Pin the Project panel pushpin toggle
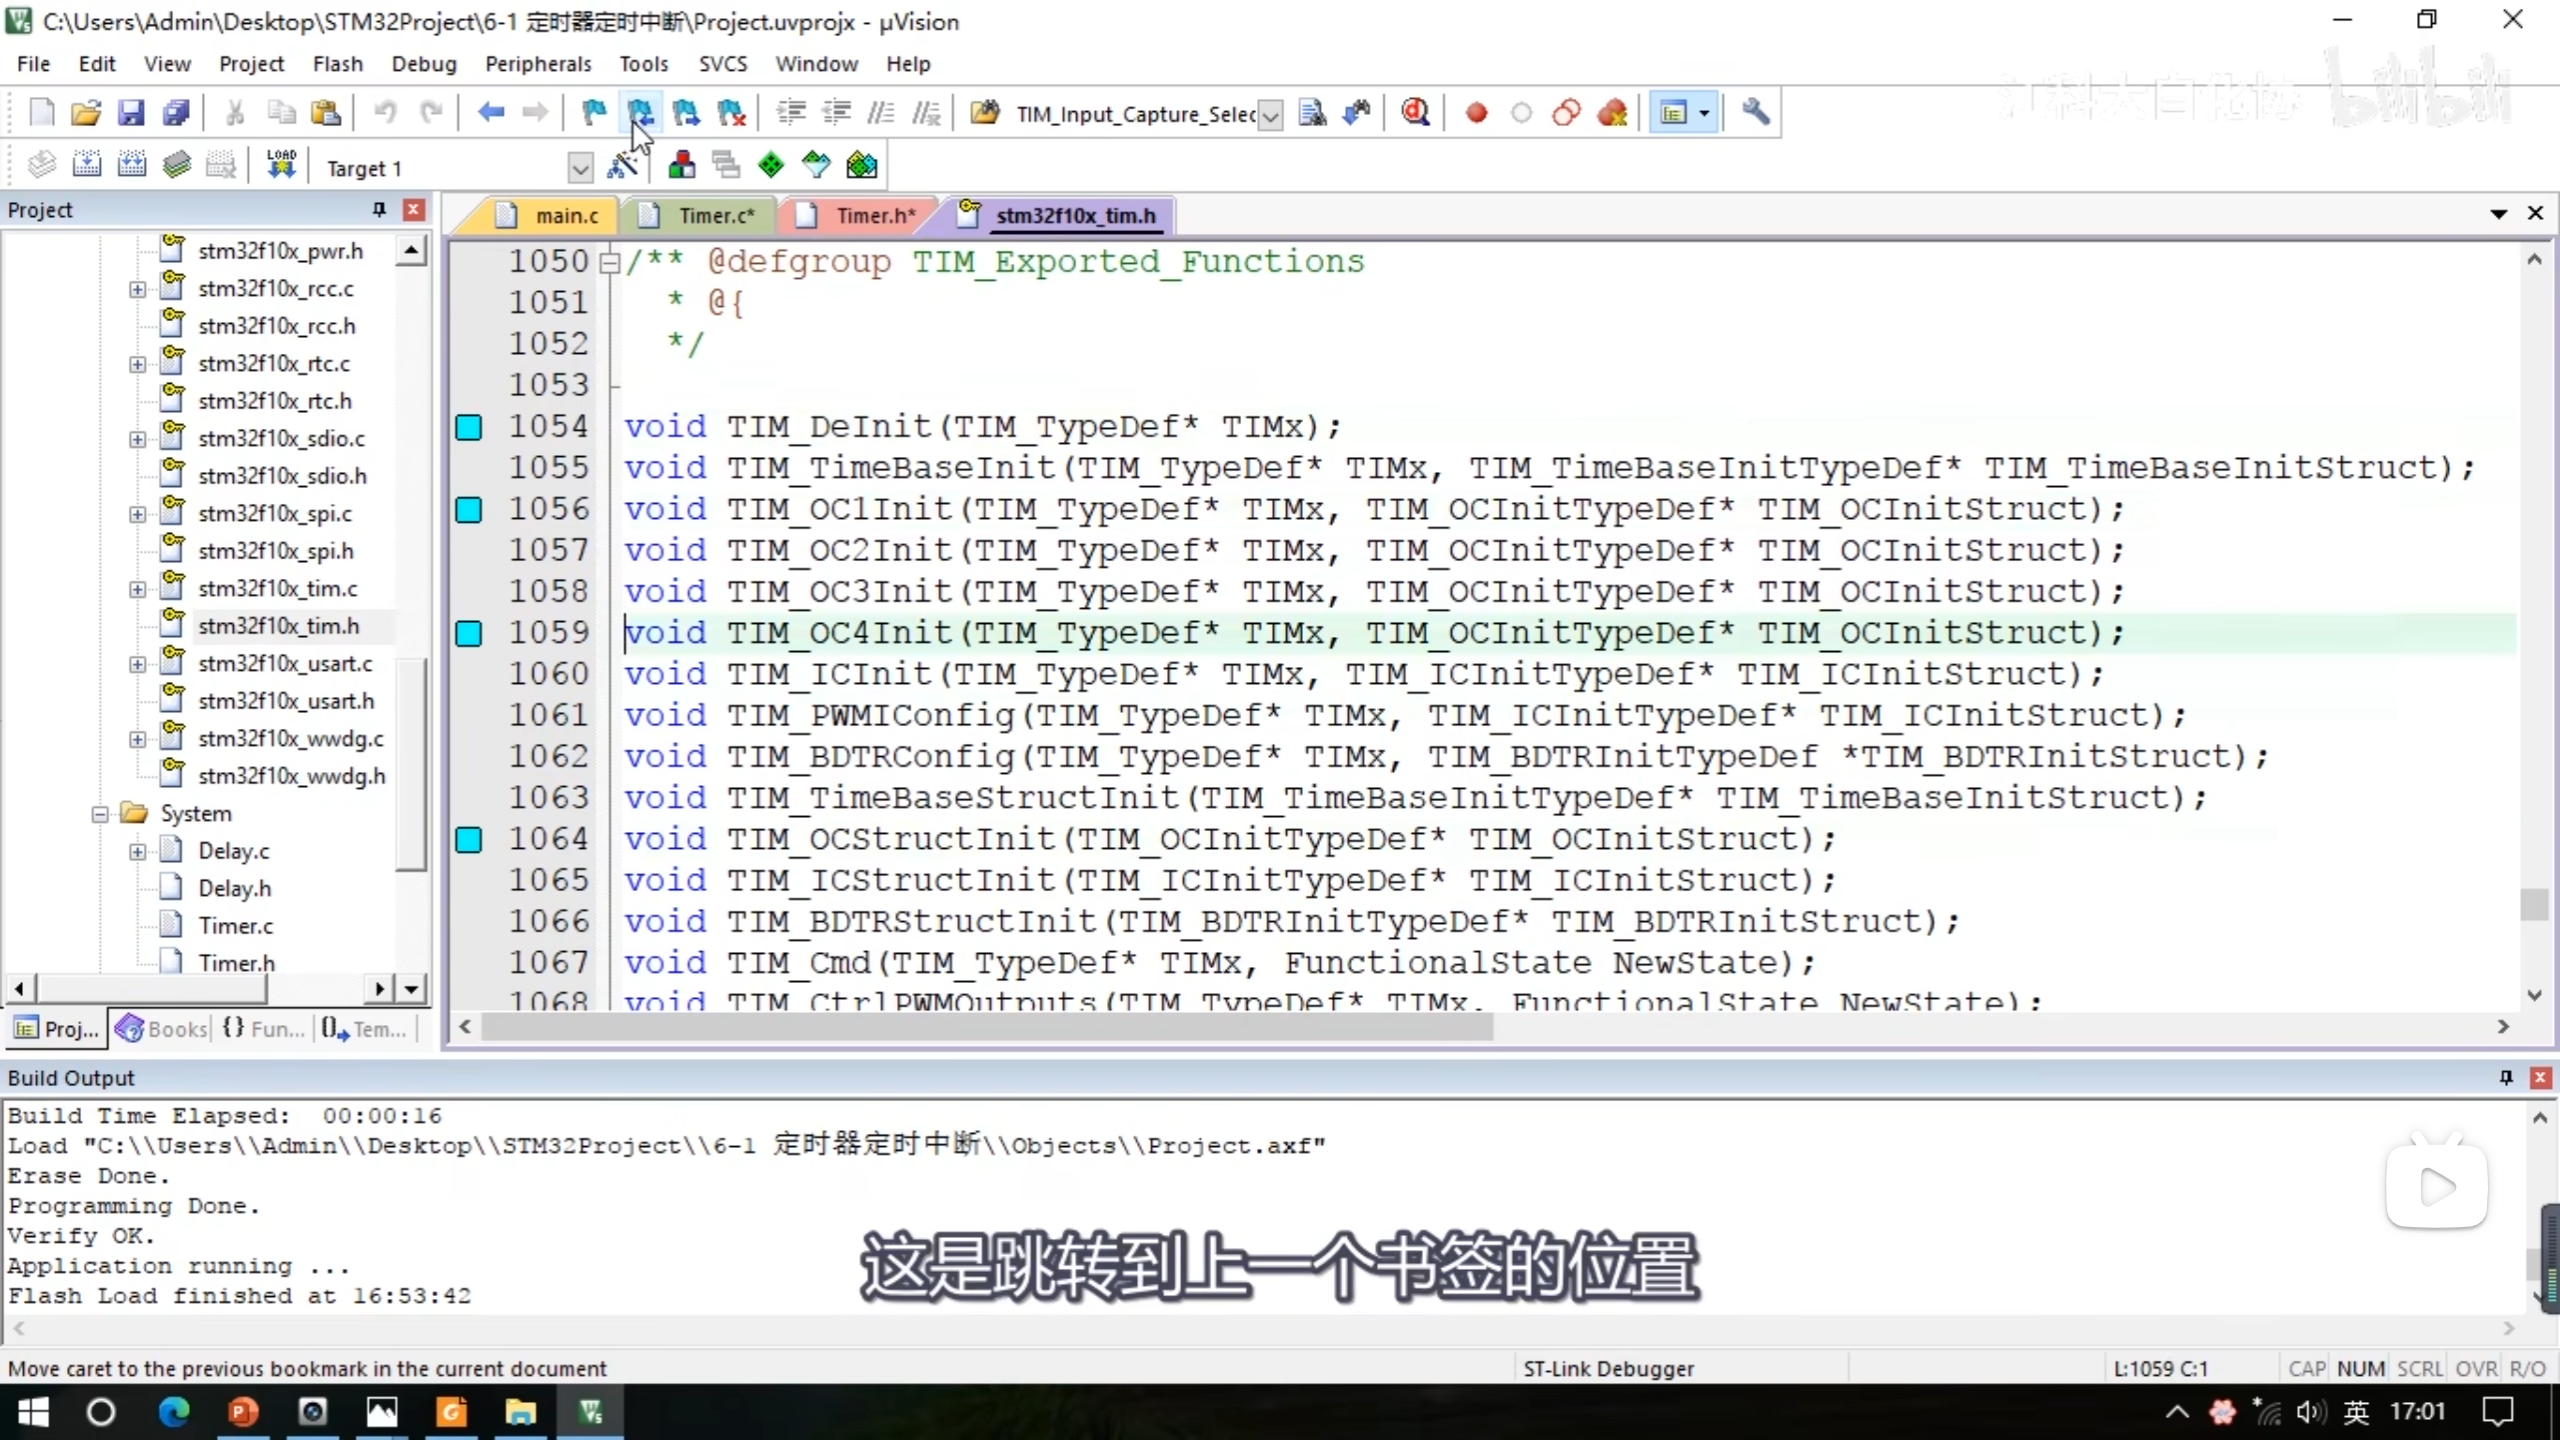Screen dimensions: 2560x1440 tap(379, 209)
